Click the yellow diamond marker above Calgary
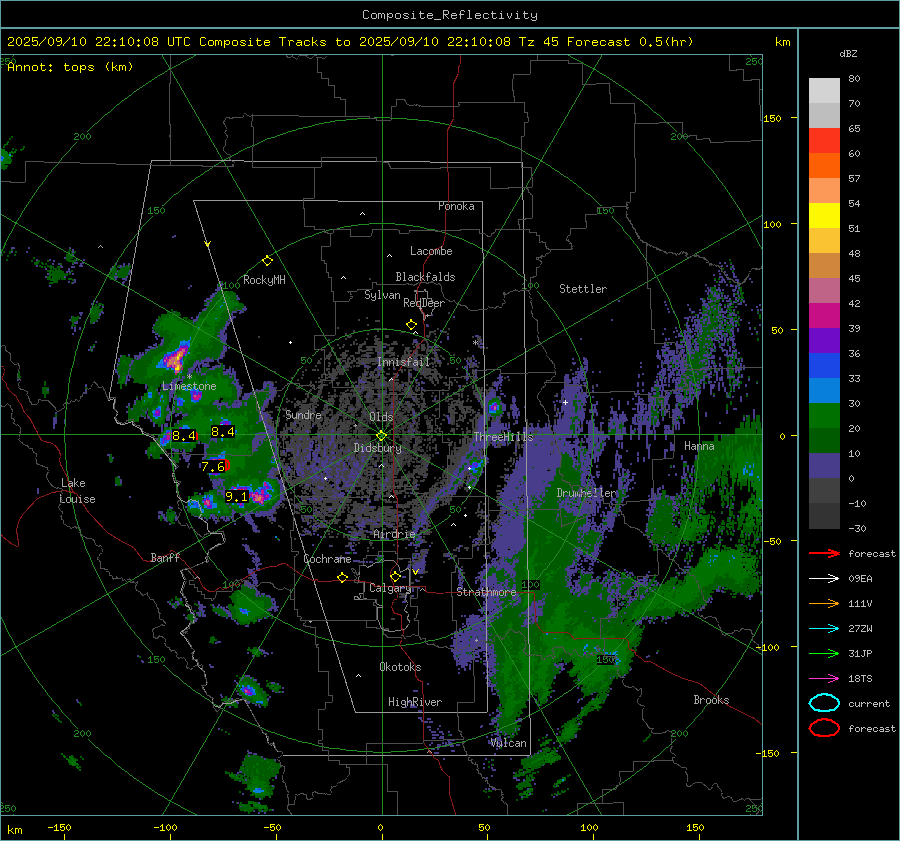The height and width of the screenshot is (841, 900). pyautogui.click(x=395, y=576)
